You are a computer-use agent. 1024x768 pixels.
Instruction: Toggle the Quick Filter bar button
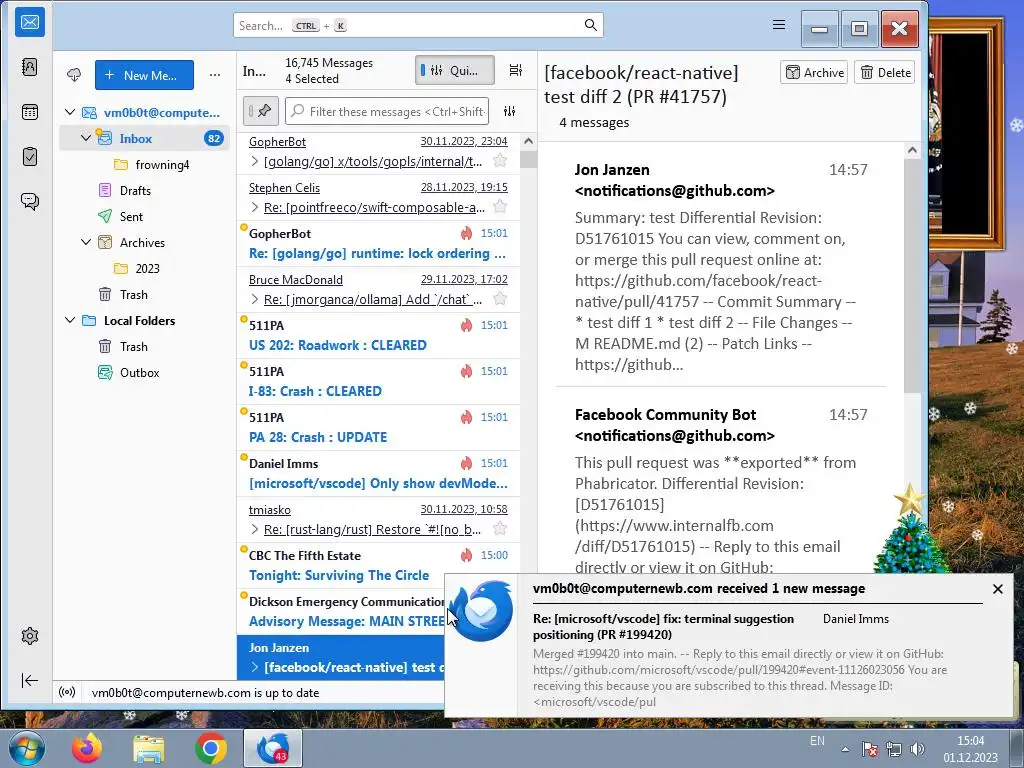tap(455, 71)
